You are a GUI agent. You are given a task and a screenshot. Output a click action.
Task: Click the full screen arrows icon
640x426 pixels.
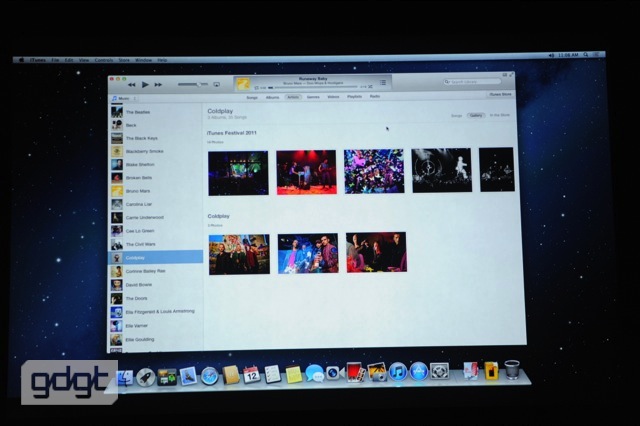tap(511, 74)
